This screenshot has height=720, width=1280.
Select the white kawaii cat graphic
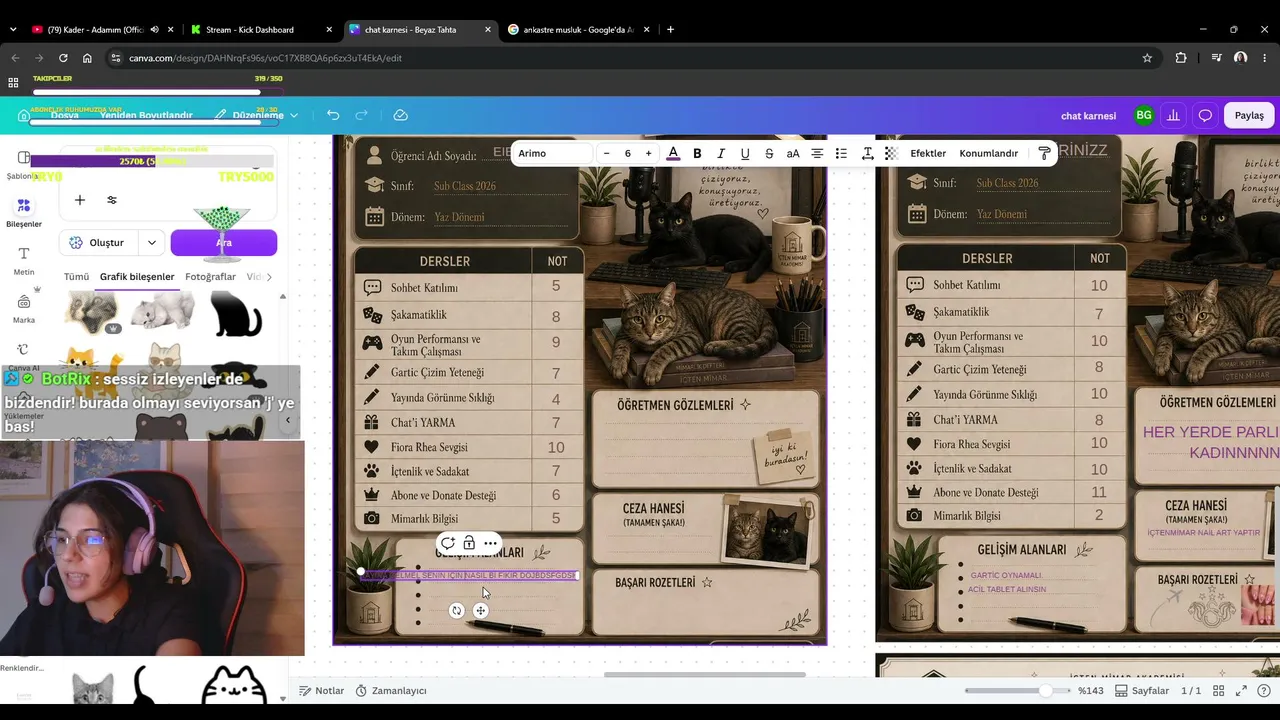[x=233, y=687]
